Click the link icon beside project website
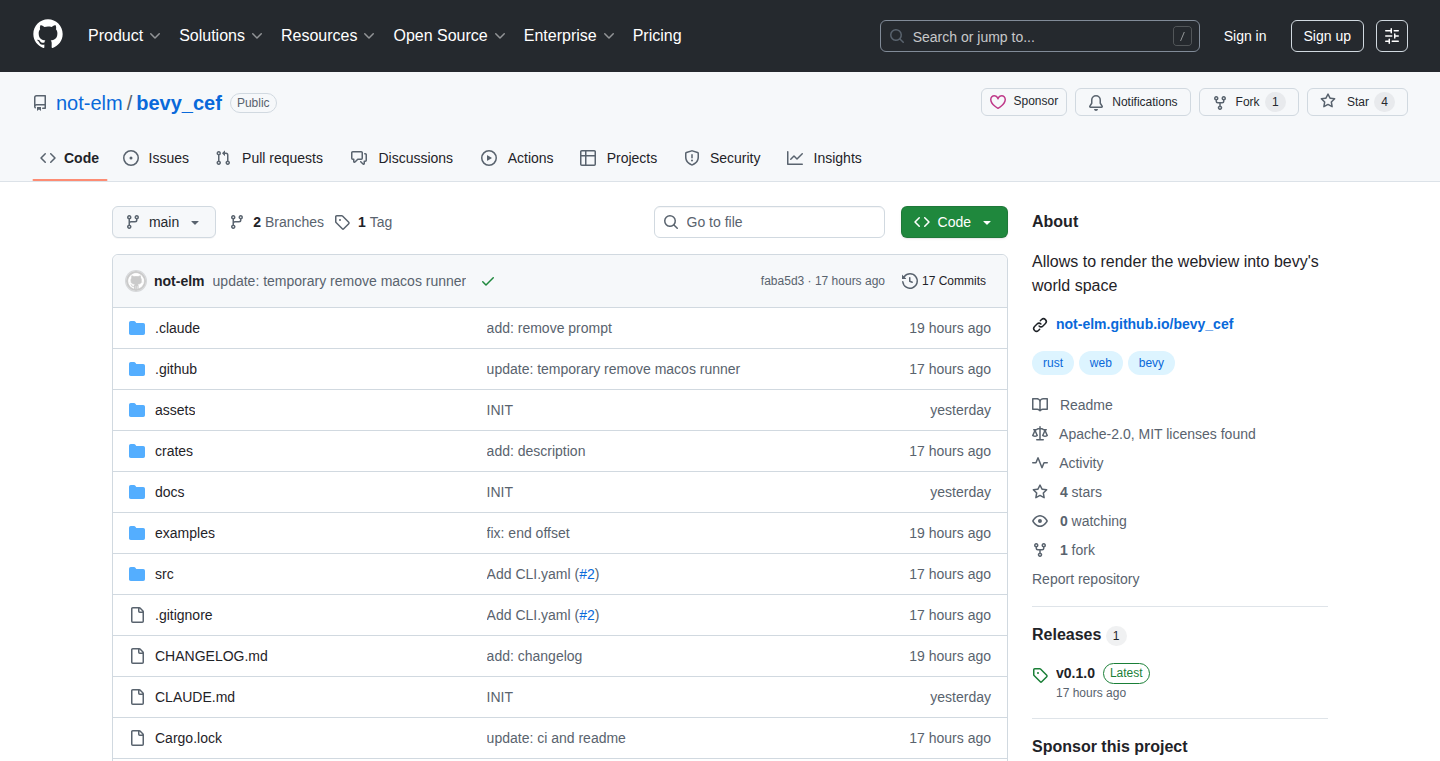The height and width of the screenshot is (761, 1440). click(x=1040, y=324)
